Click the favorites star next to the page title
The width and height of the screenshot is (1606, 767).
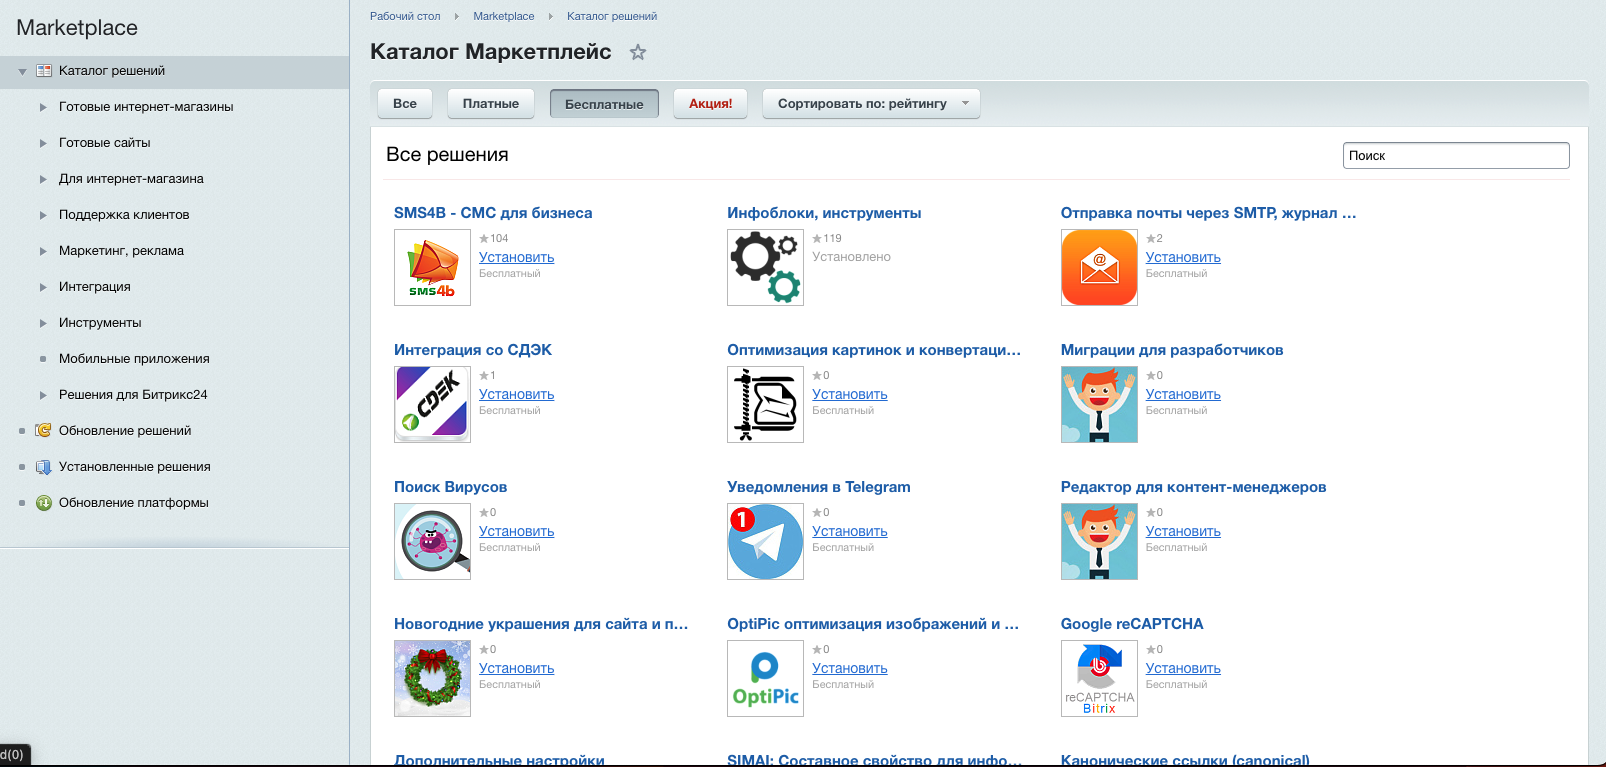[x=638, y=52]
